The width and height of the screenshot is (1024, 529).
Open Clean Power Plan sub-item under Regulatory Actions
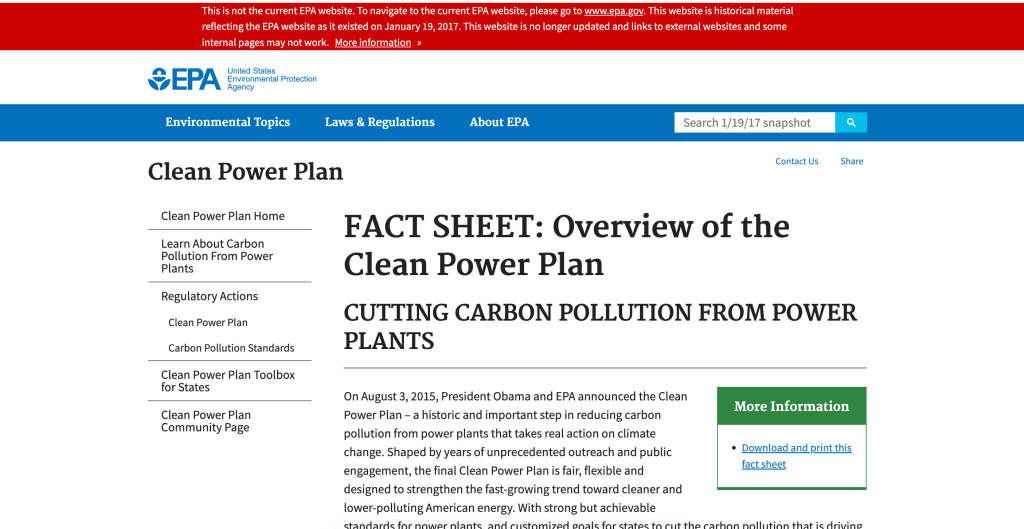208,322
